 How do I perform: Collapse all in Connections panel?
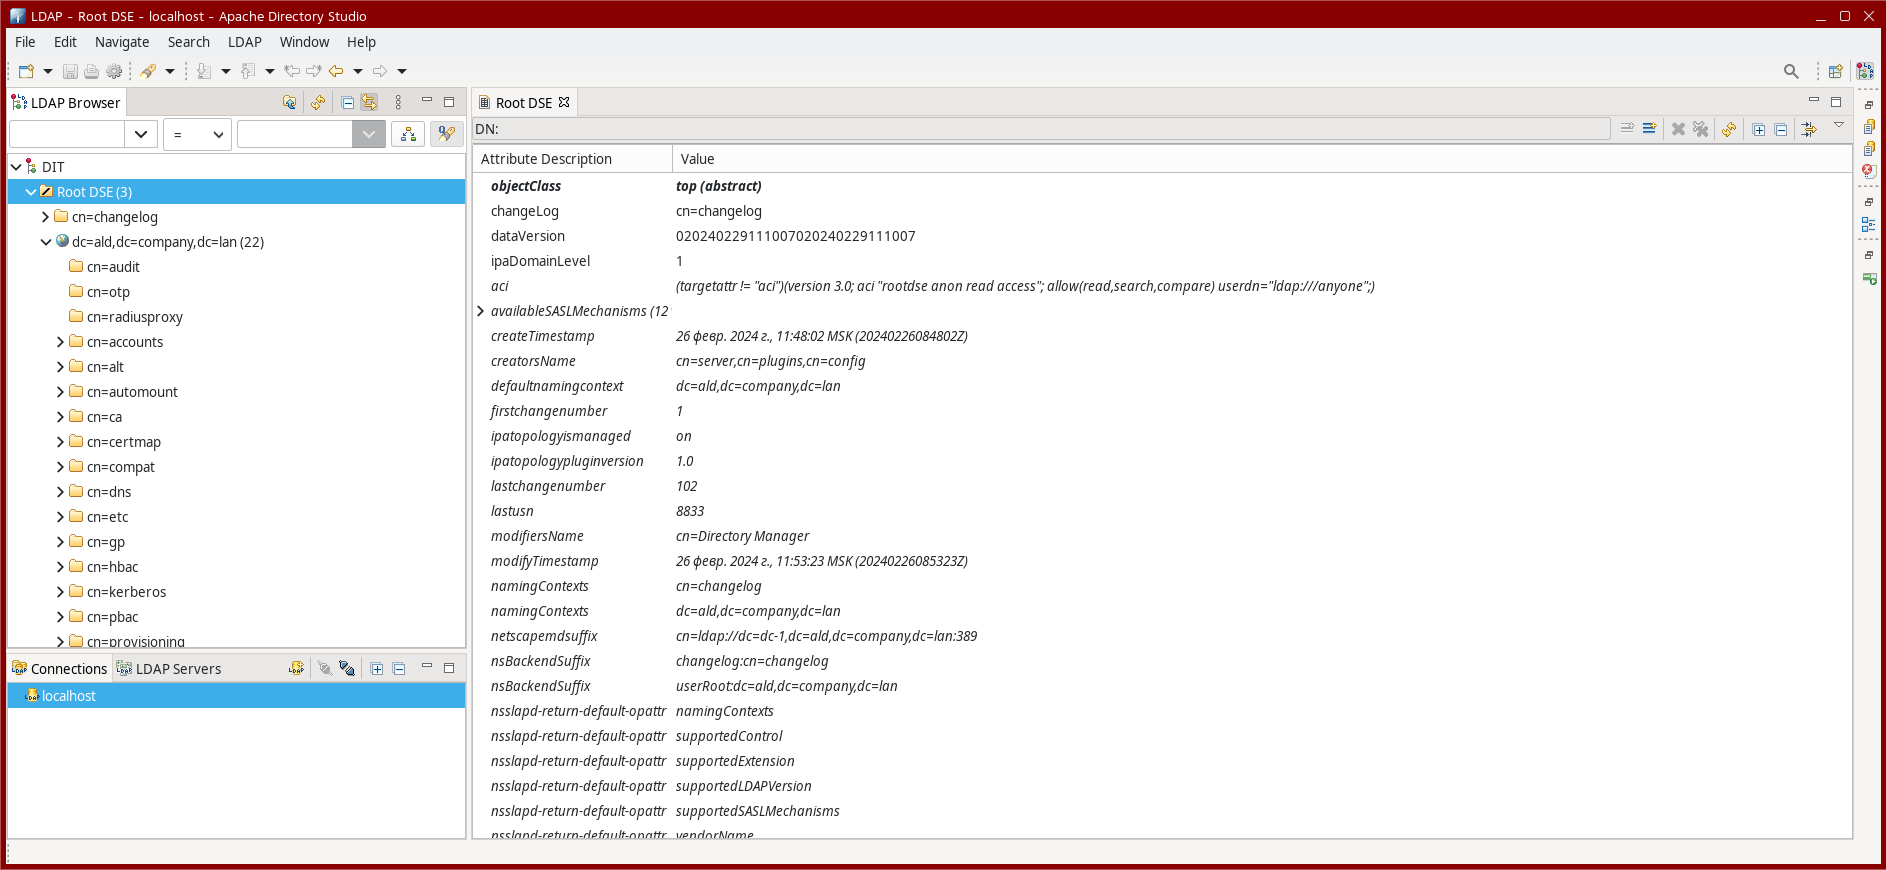399,668
